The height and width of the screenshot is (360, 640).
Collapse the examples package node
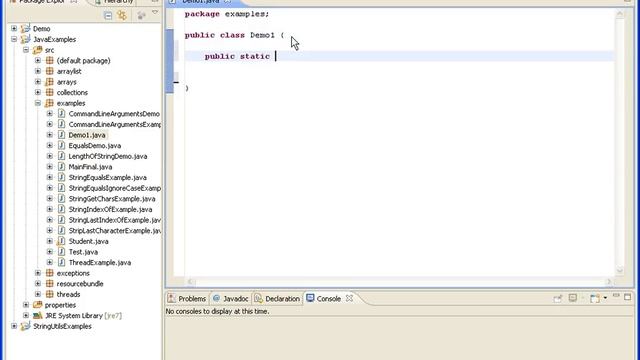coord(38,103)
